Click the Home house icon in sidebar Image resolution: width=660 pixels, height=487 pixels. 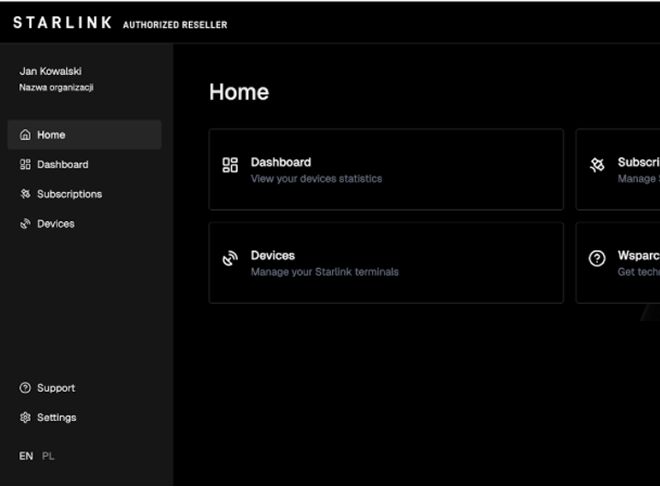click(25, 135)
